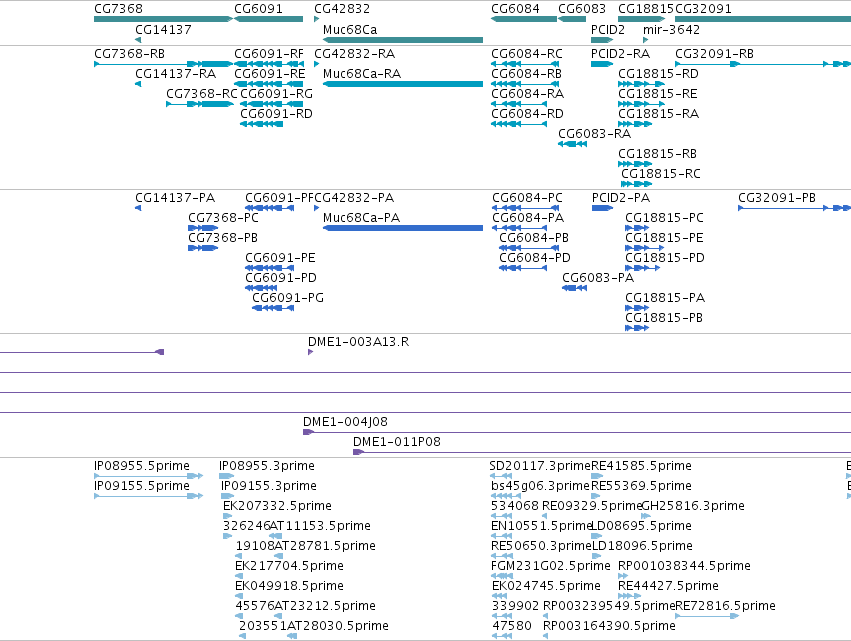Click EST IP08955.5prime label
The image size is (851, 641).
point(142,466)
